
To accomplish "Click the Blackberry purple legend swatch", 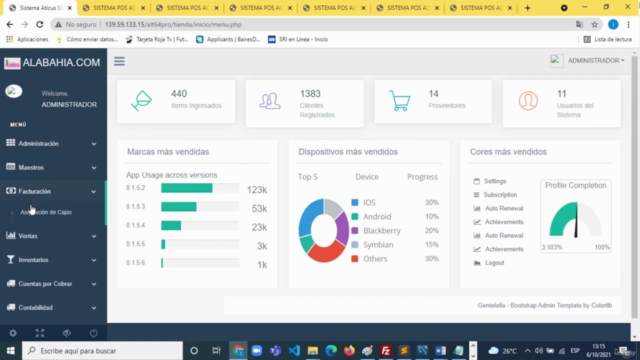I will click(355, 231).
